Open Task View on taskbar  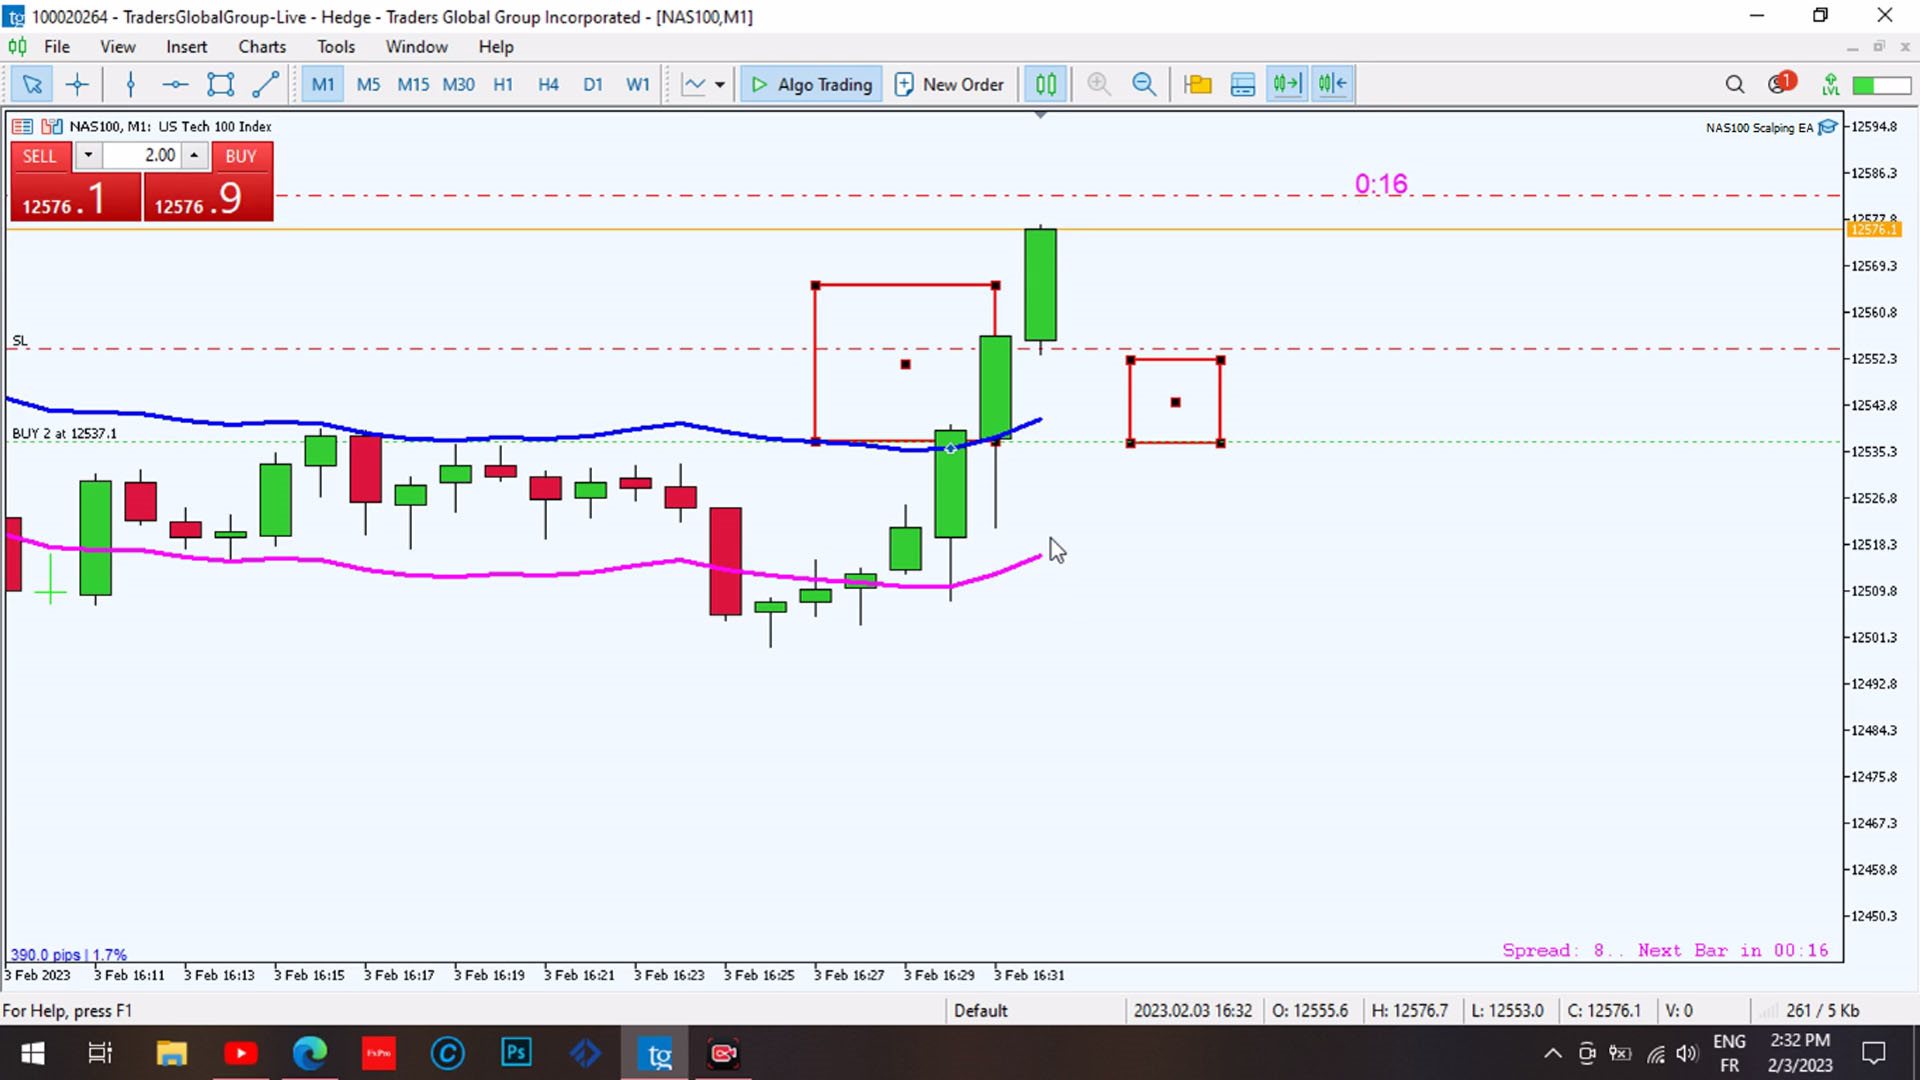tap(100, 1053)
